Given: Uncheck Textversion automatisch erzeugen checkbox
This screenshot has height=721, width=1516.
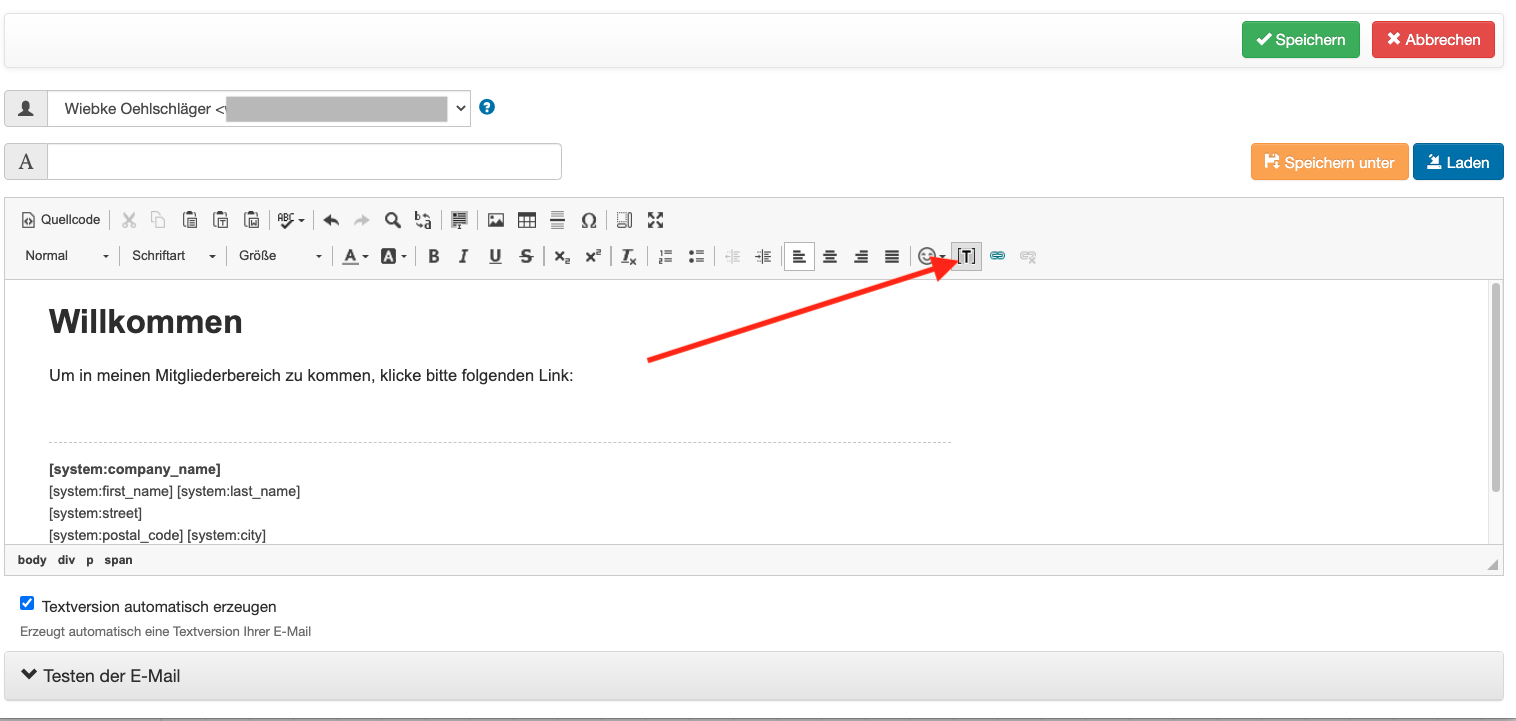Looking at the screenshot, I should (27, 604).
